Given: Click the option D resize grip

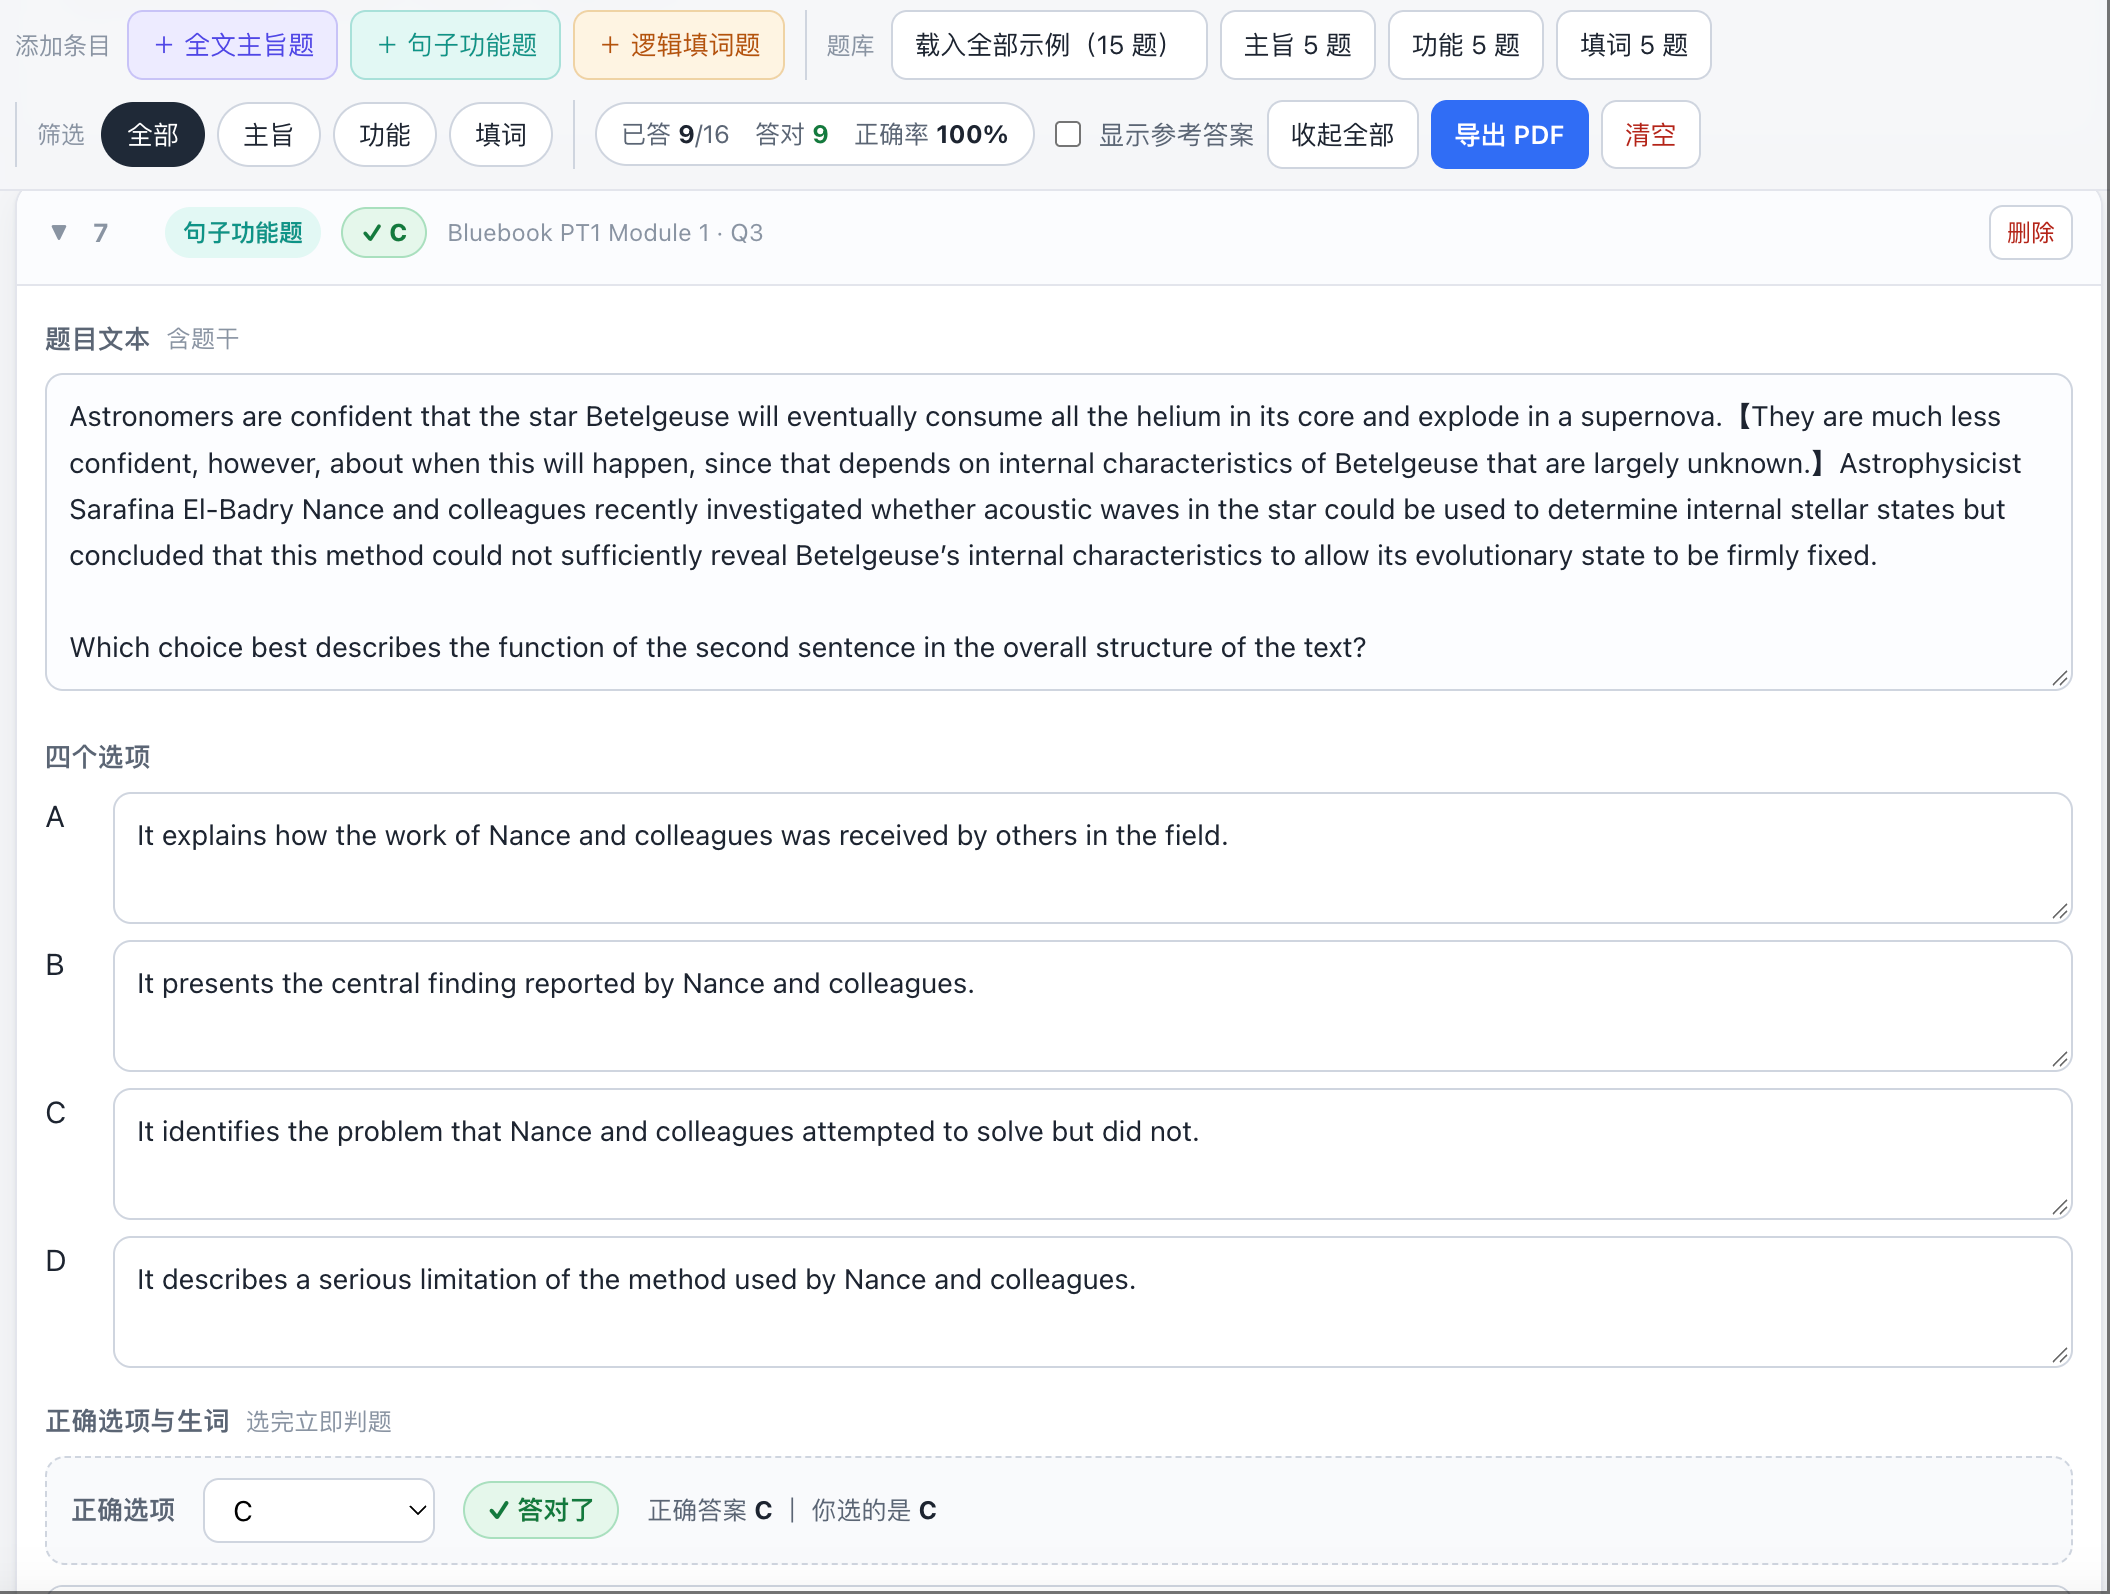Looking at the screenshot, I should click(2059, 1355).
